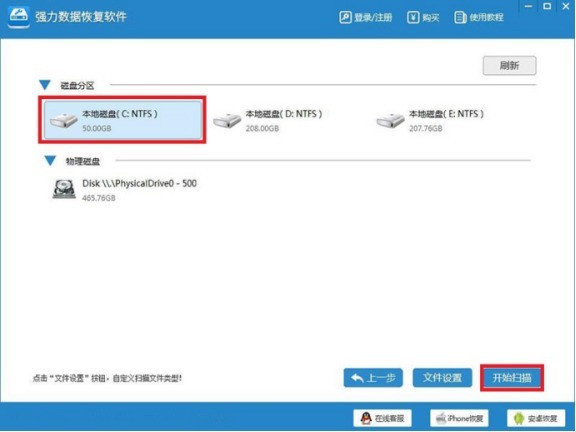Select local disk C: NTFS partition
This screenshot has width=576, height=432.
[122, 120]
